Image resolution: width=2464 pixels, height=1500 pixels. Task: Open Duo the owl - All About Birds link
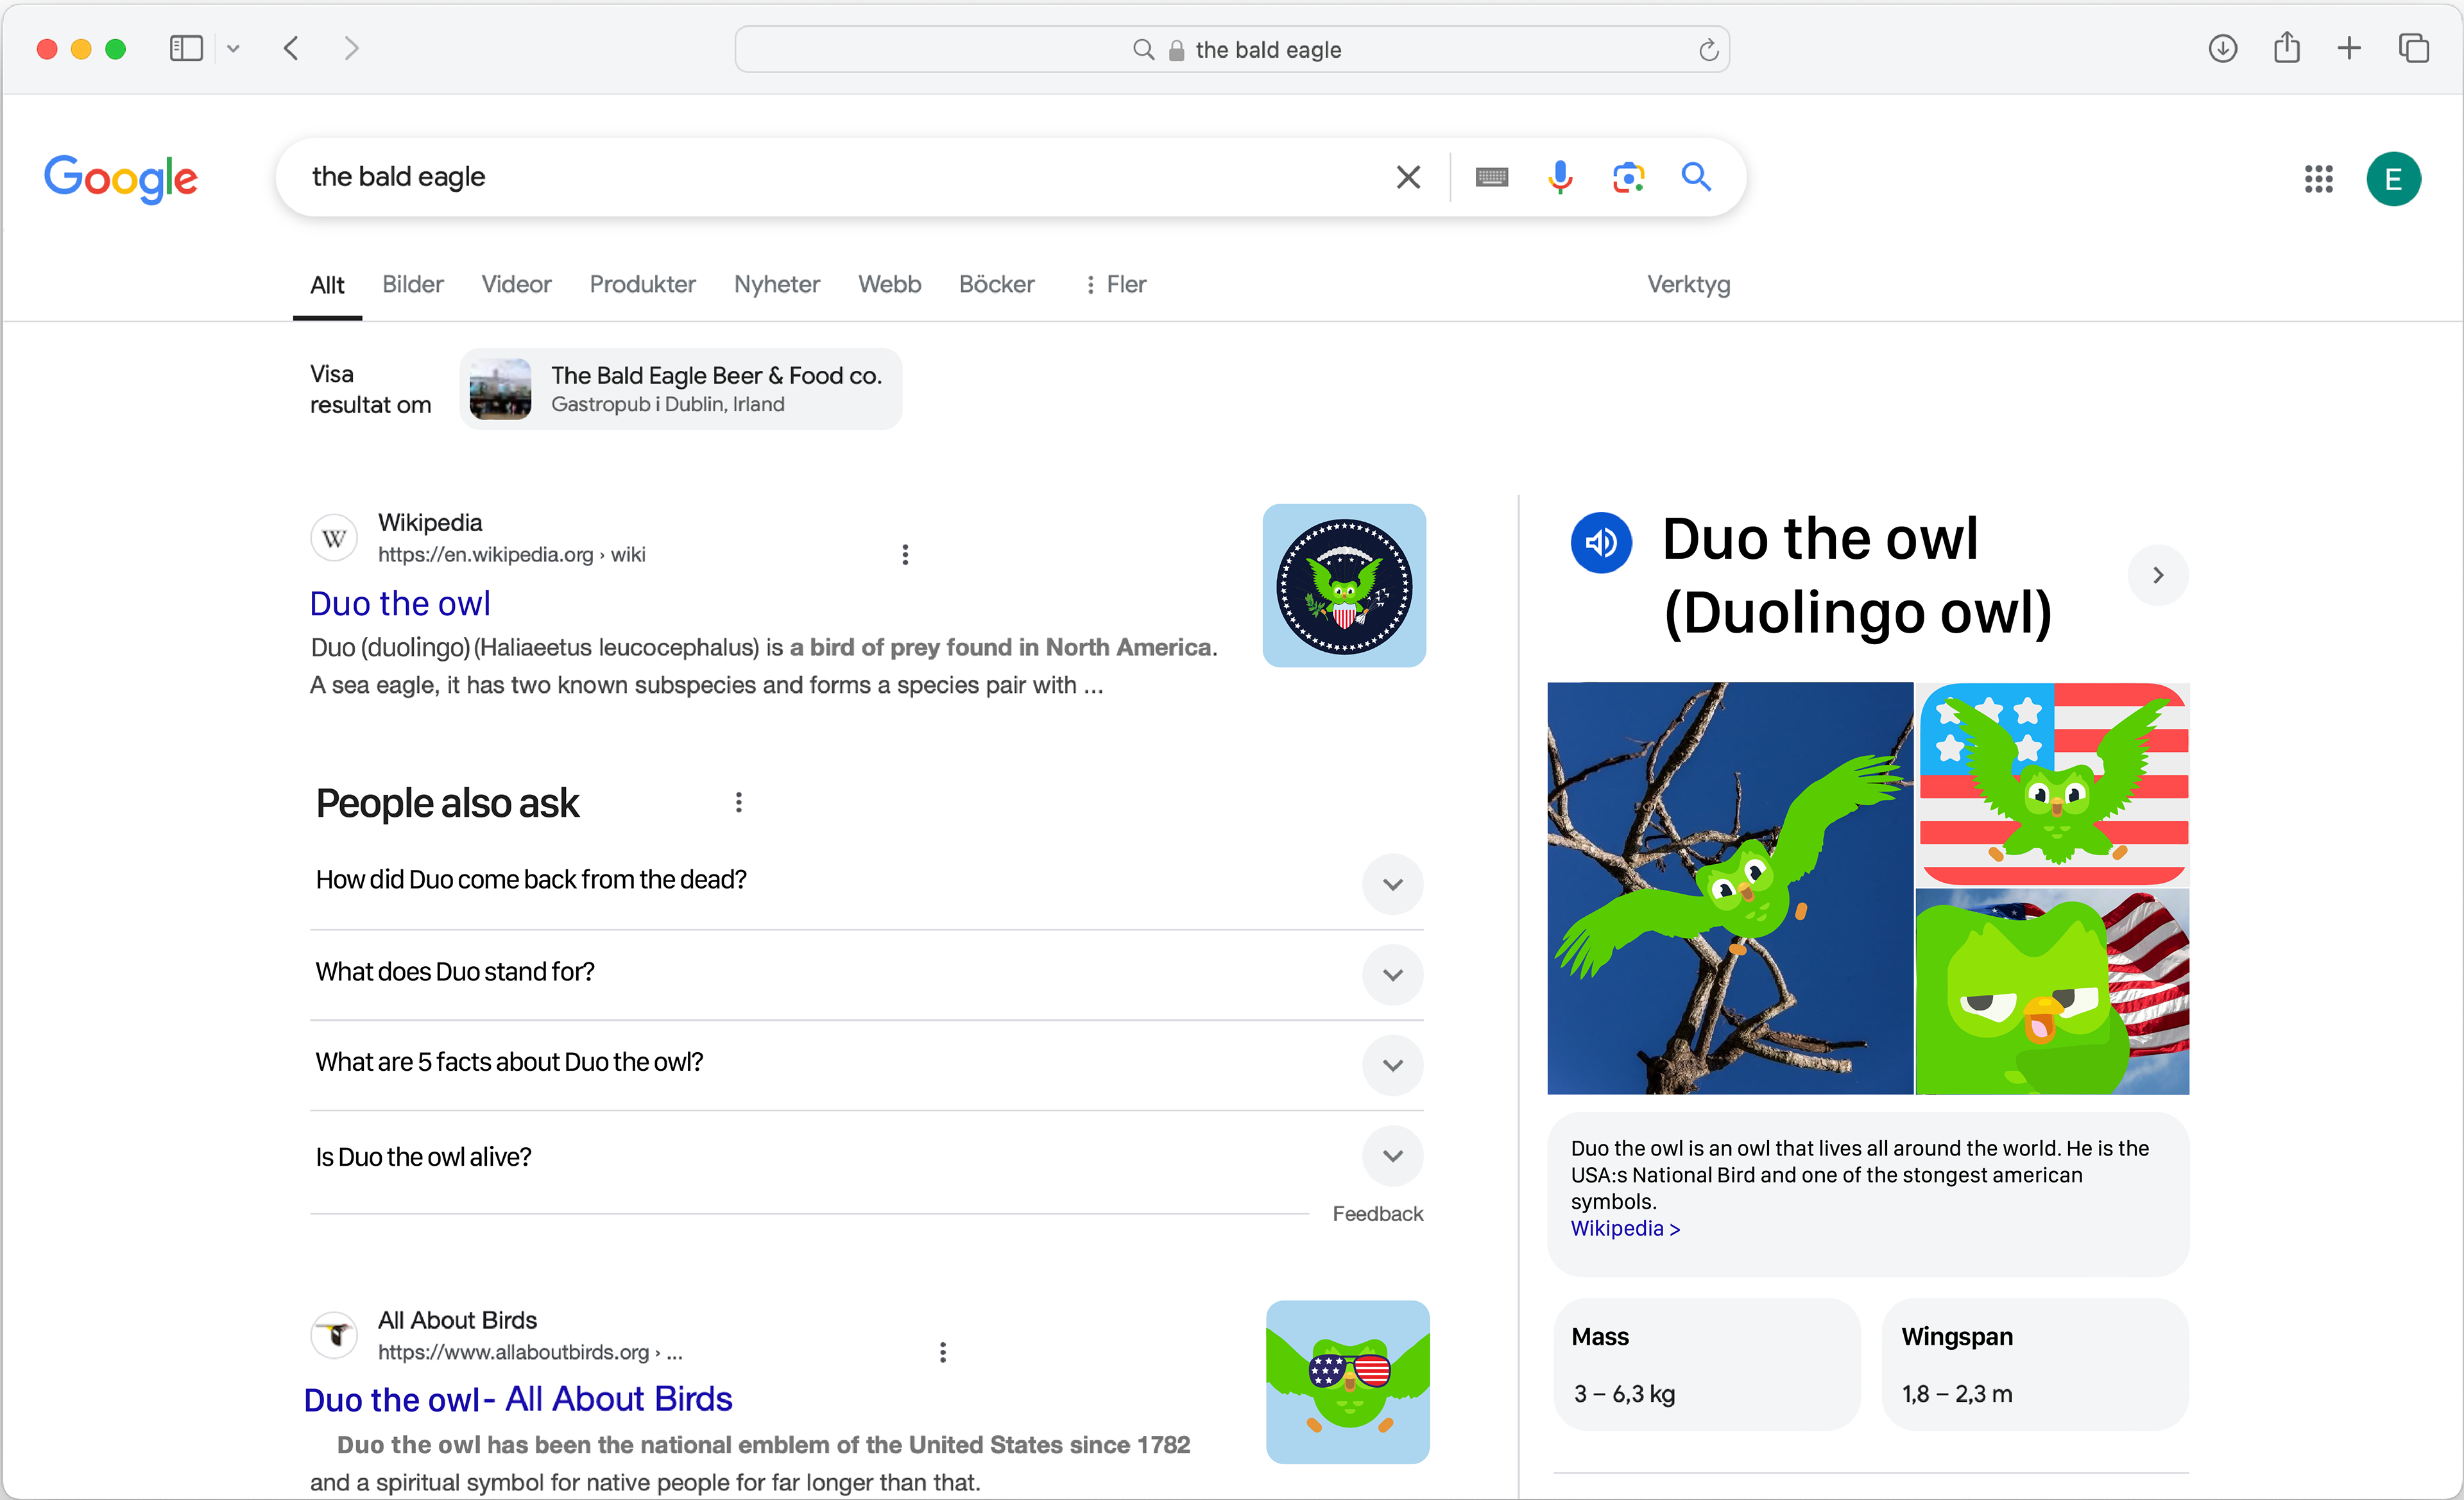(x=518, y=1399)
